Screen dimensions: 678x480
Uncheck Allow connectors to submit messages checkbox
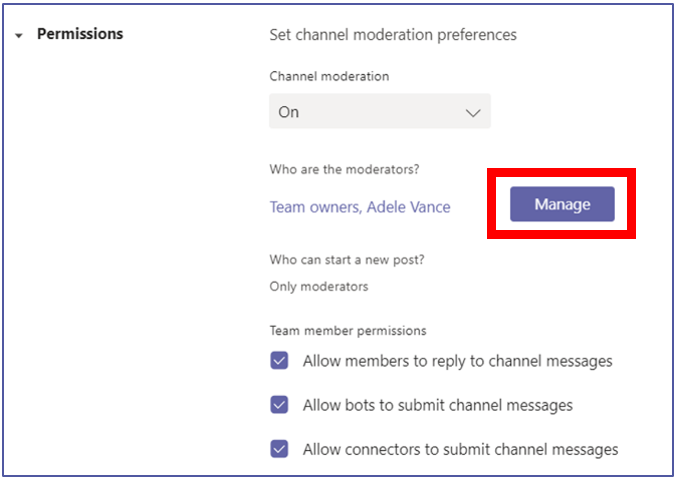[x=279, y=449]
